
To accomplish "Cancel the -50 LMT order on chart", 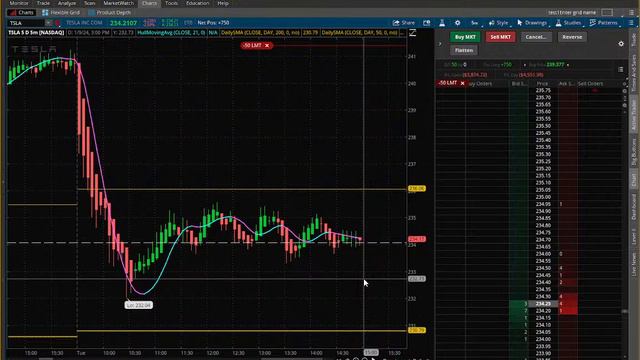I will click(x=267, y=45).
